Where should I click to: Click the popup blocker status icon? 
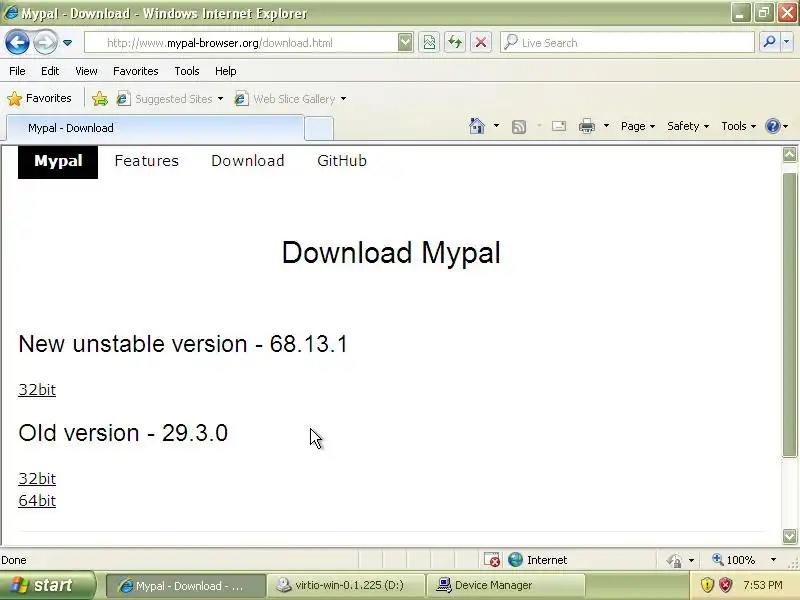tap(492, 560)
